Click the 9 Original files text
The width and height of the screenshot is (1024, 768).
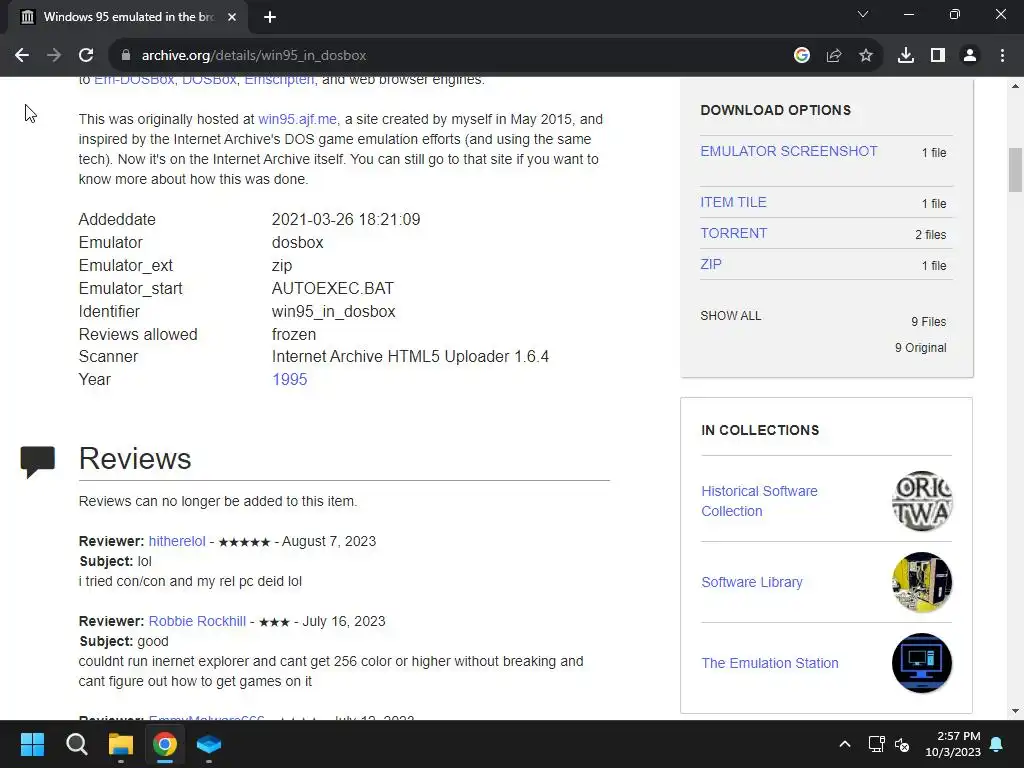click(x=920, y=348)
